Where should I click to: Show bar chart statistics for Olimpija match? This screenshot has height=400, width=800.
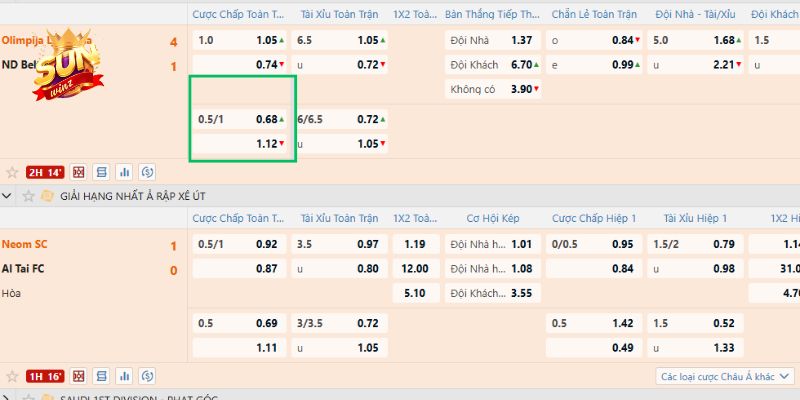[125, 171]
